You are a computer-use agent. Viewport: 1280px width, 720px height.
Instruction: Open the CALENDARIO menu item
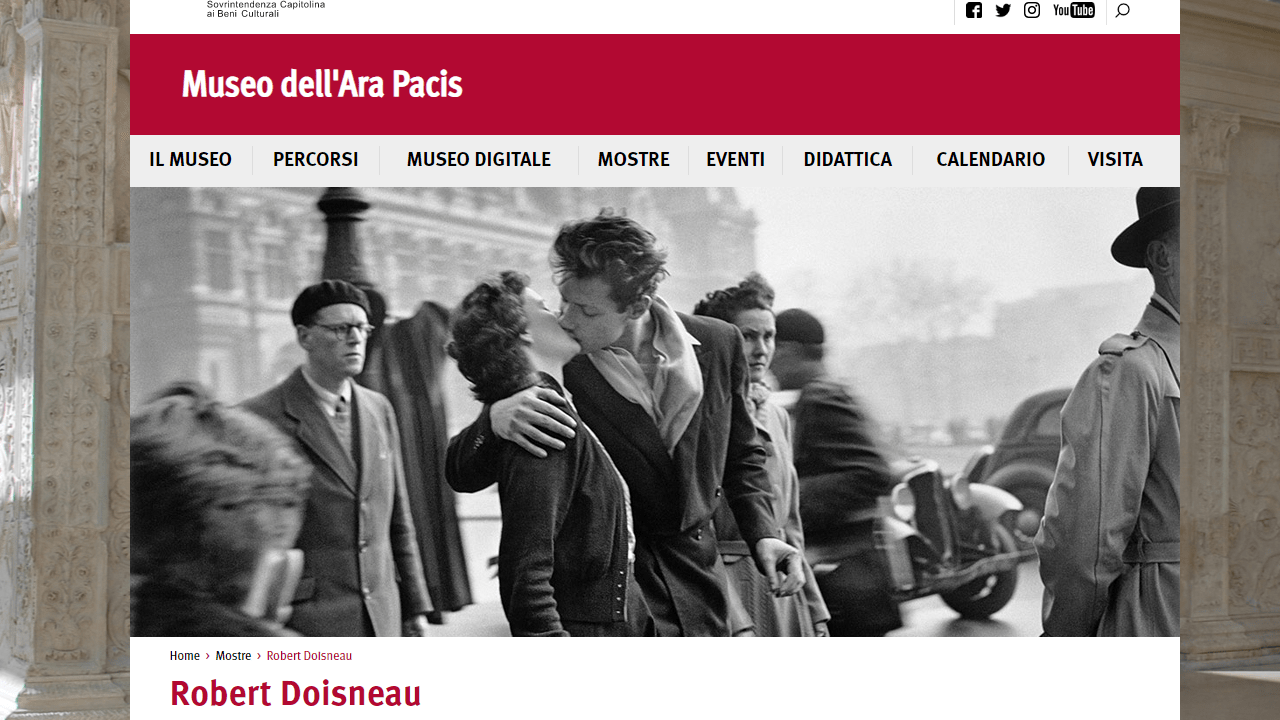(991, 160)
